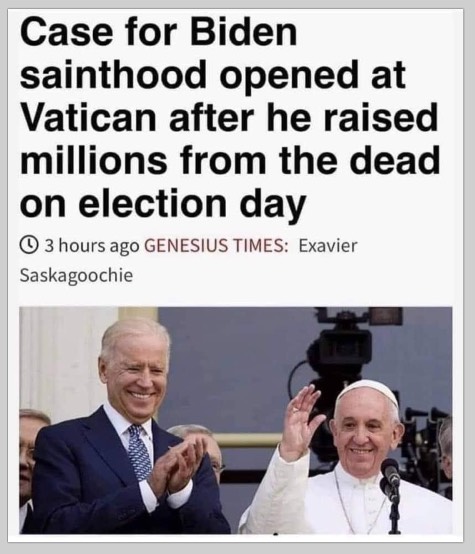Click the author name 'Exavier'
Image resolution: width=475 pixels, height=554 pixels.
click(x=328, y=246)
